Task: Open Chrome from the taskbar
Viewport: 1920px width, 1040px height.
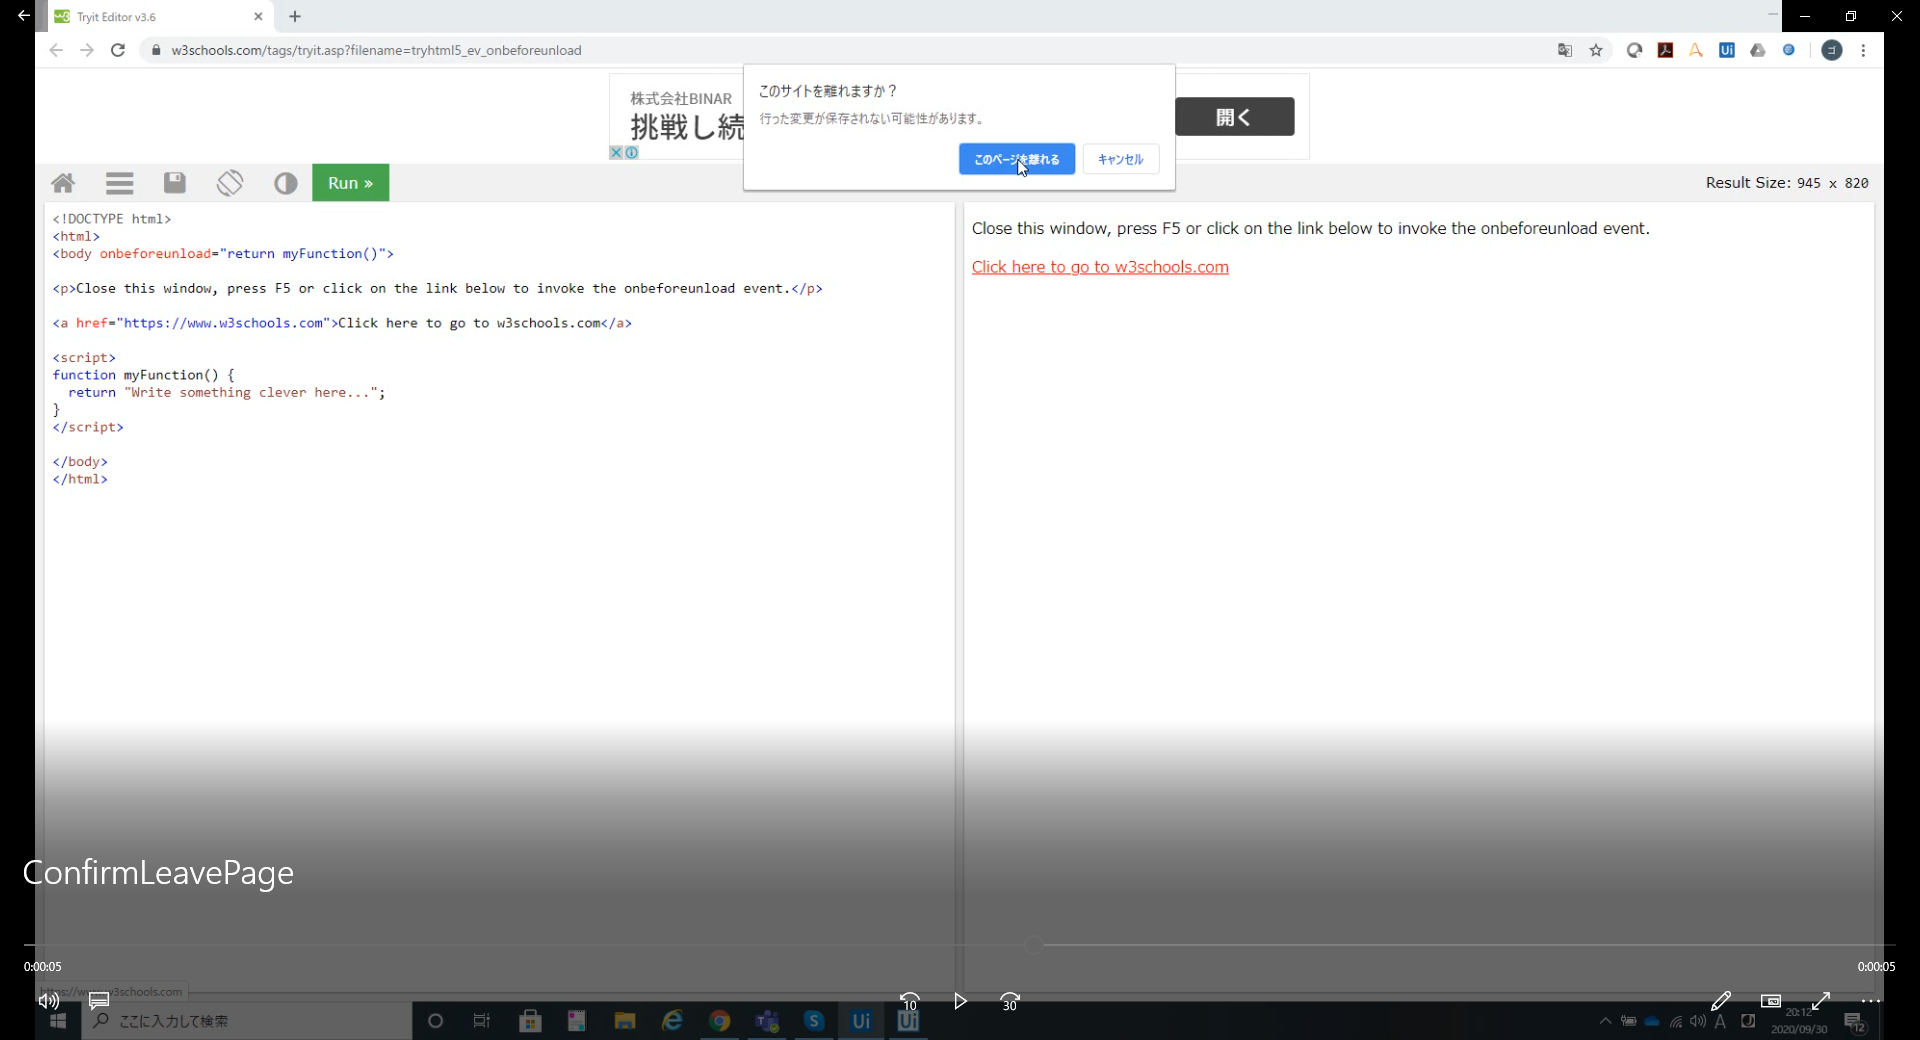Action: [x=720, y=1021]
